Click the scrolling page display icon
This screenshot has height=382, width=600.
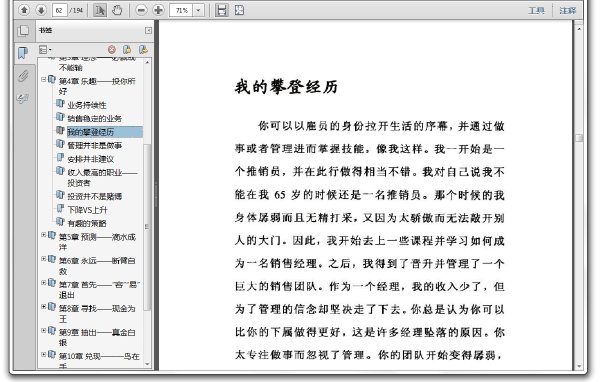pyautogui.click(x=221, y=10)
